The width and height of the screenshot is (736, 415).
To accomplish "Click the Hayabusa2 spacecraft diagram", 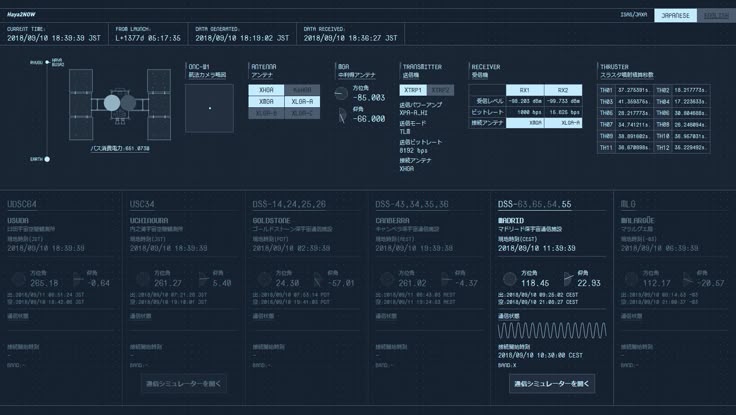I will point(120,104).
